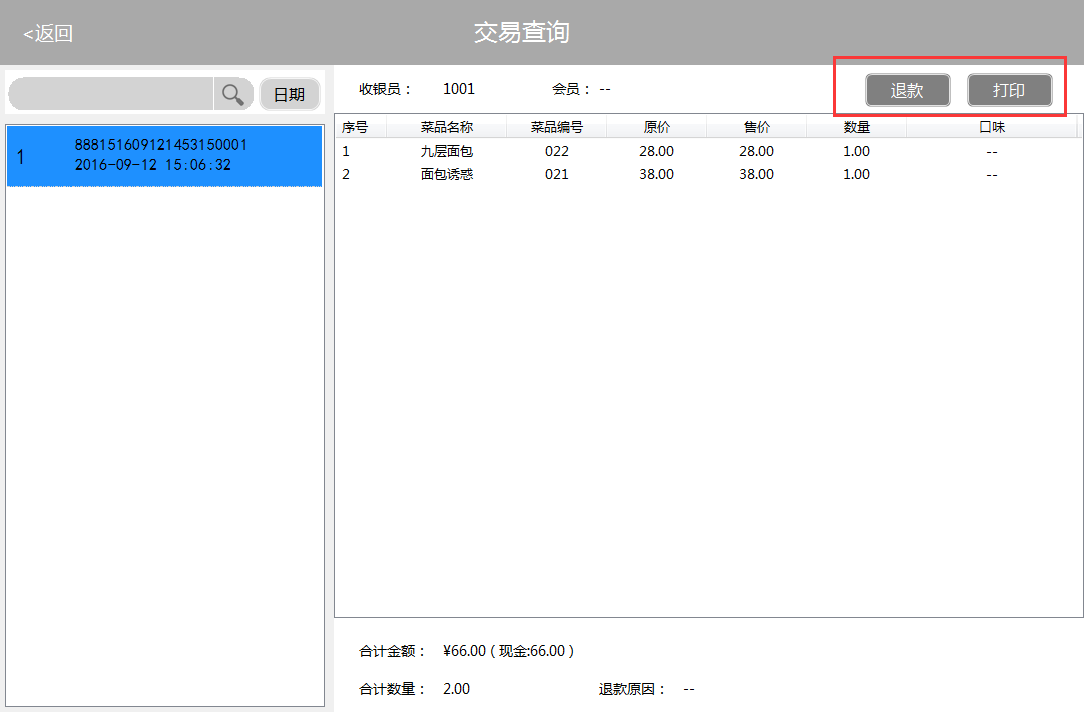The width and height of the screenshot is (1084, 712).
Task: Select transaction record 888151609121453150001
Action: 164,155
